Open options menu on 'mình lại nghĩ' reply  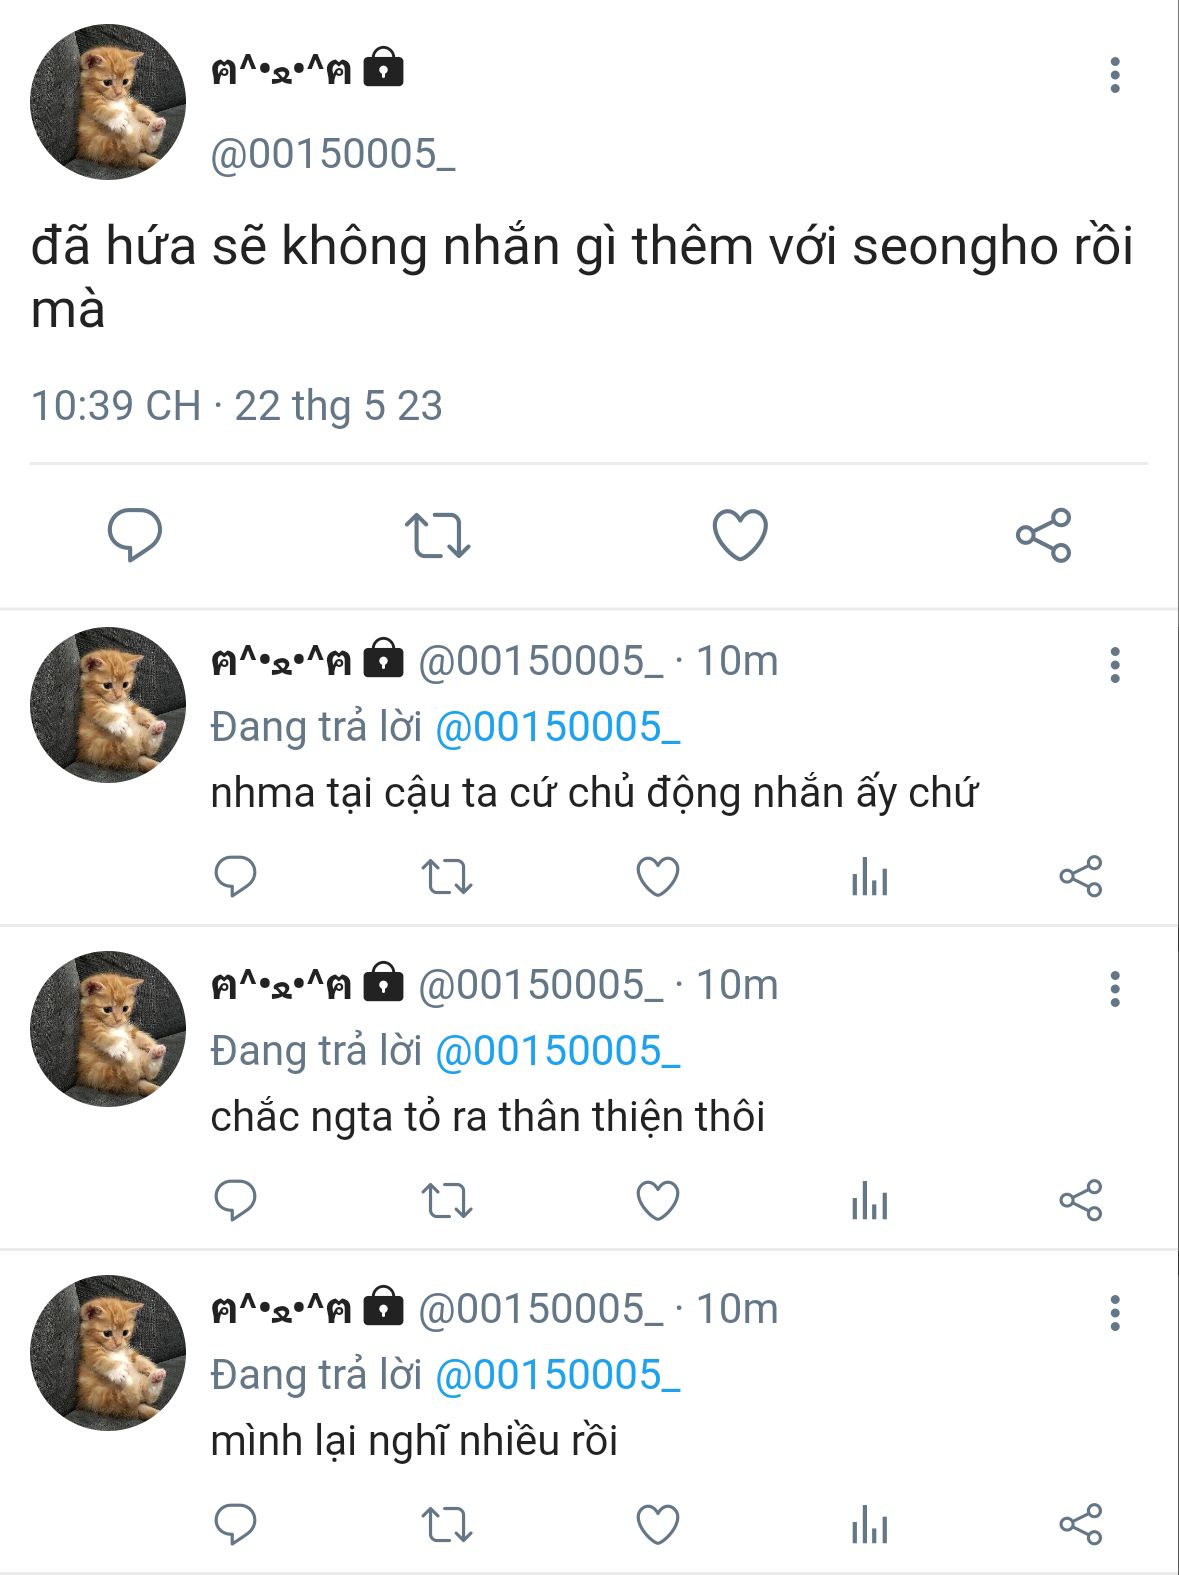pos(1115,1313)
